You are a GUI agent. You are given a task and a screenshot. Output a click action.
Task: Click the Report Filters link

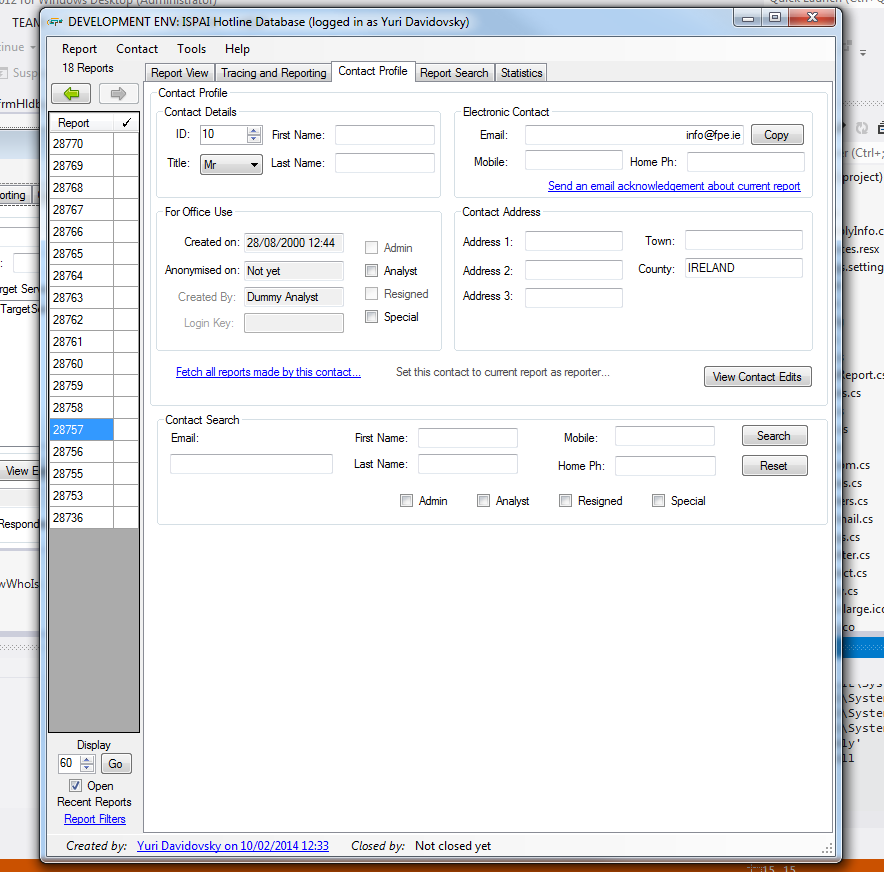click(x=95, y=819)
